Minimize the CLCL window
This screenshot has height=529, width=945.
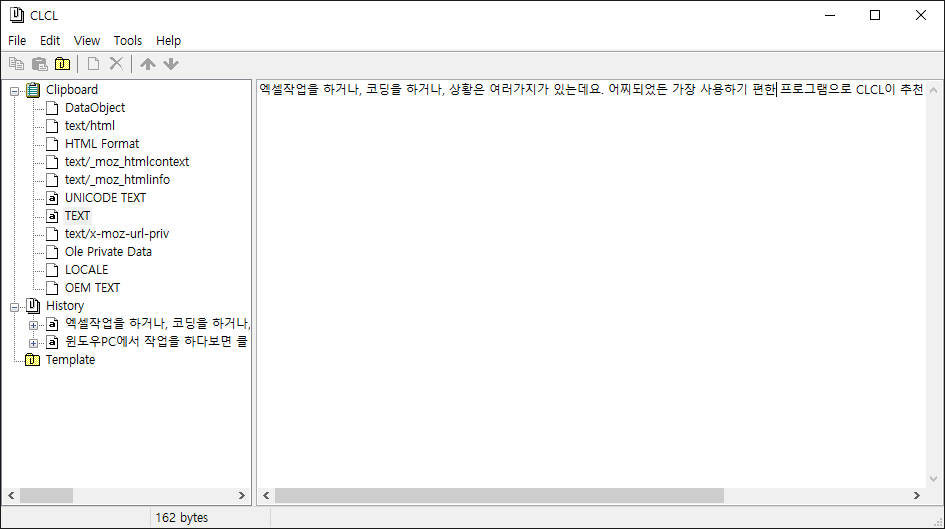click(x=830, y=15)
